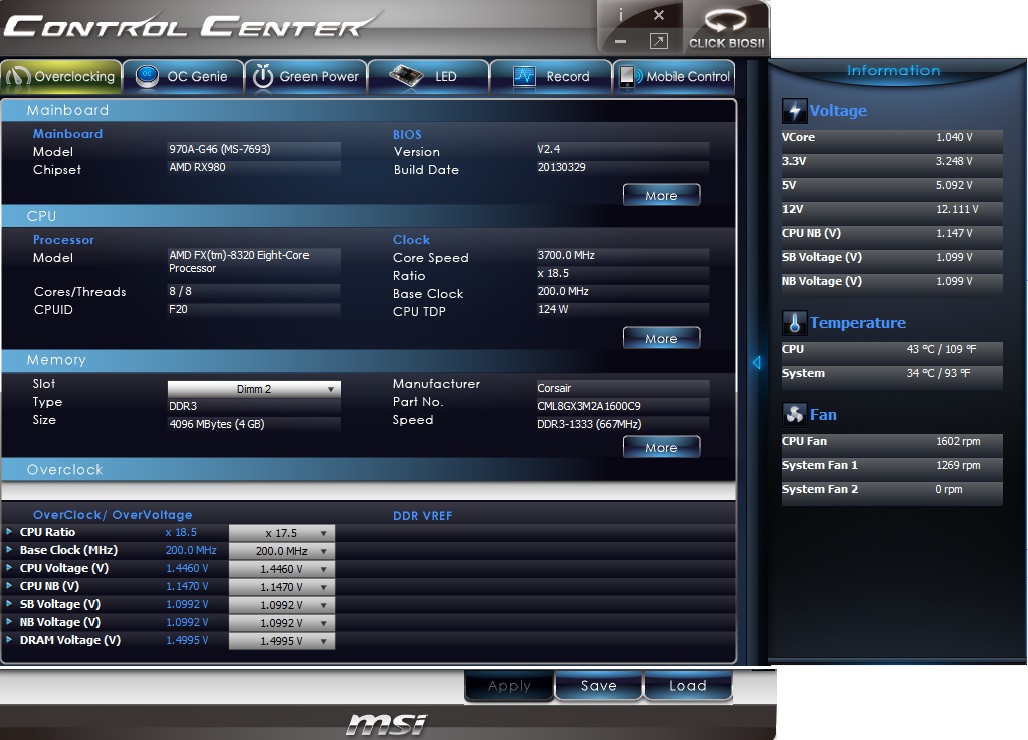Open the Record tab
This screenshot has height=740, width=1028.
(x=551, y=77)
